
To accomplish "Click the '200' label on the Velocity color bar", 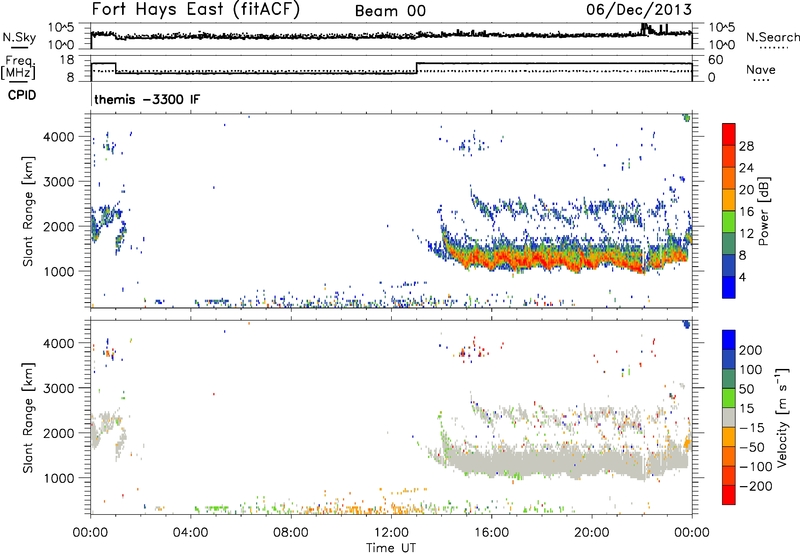I will coord(751,350).
